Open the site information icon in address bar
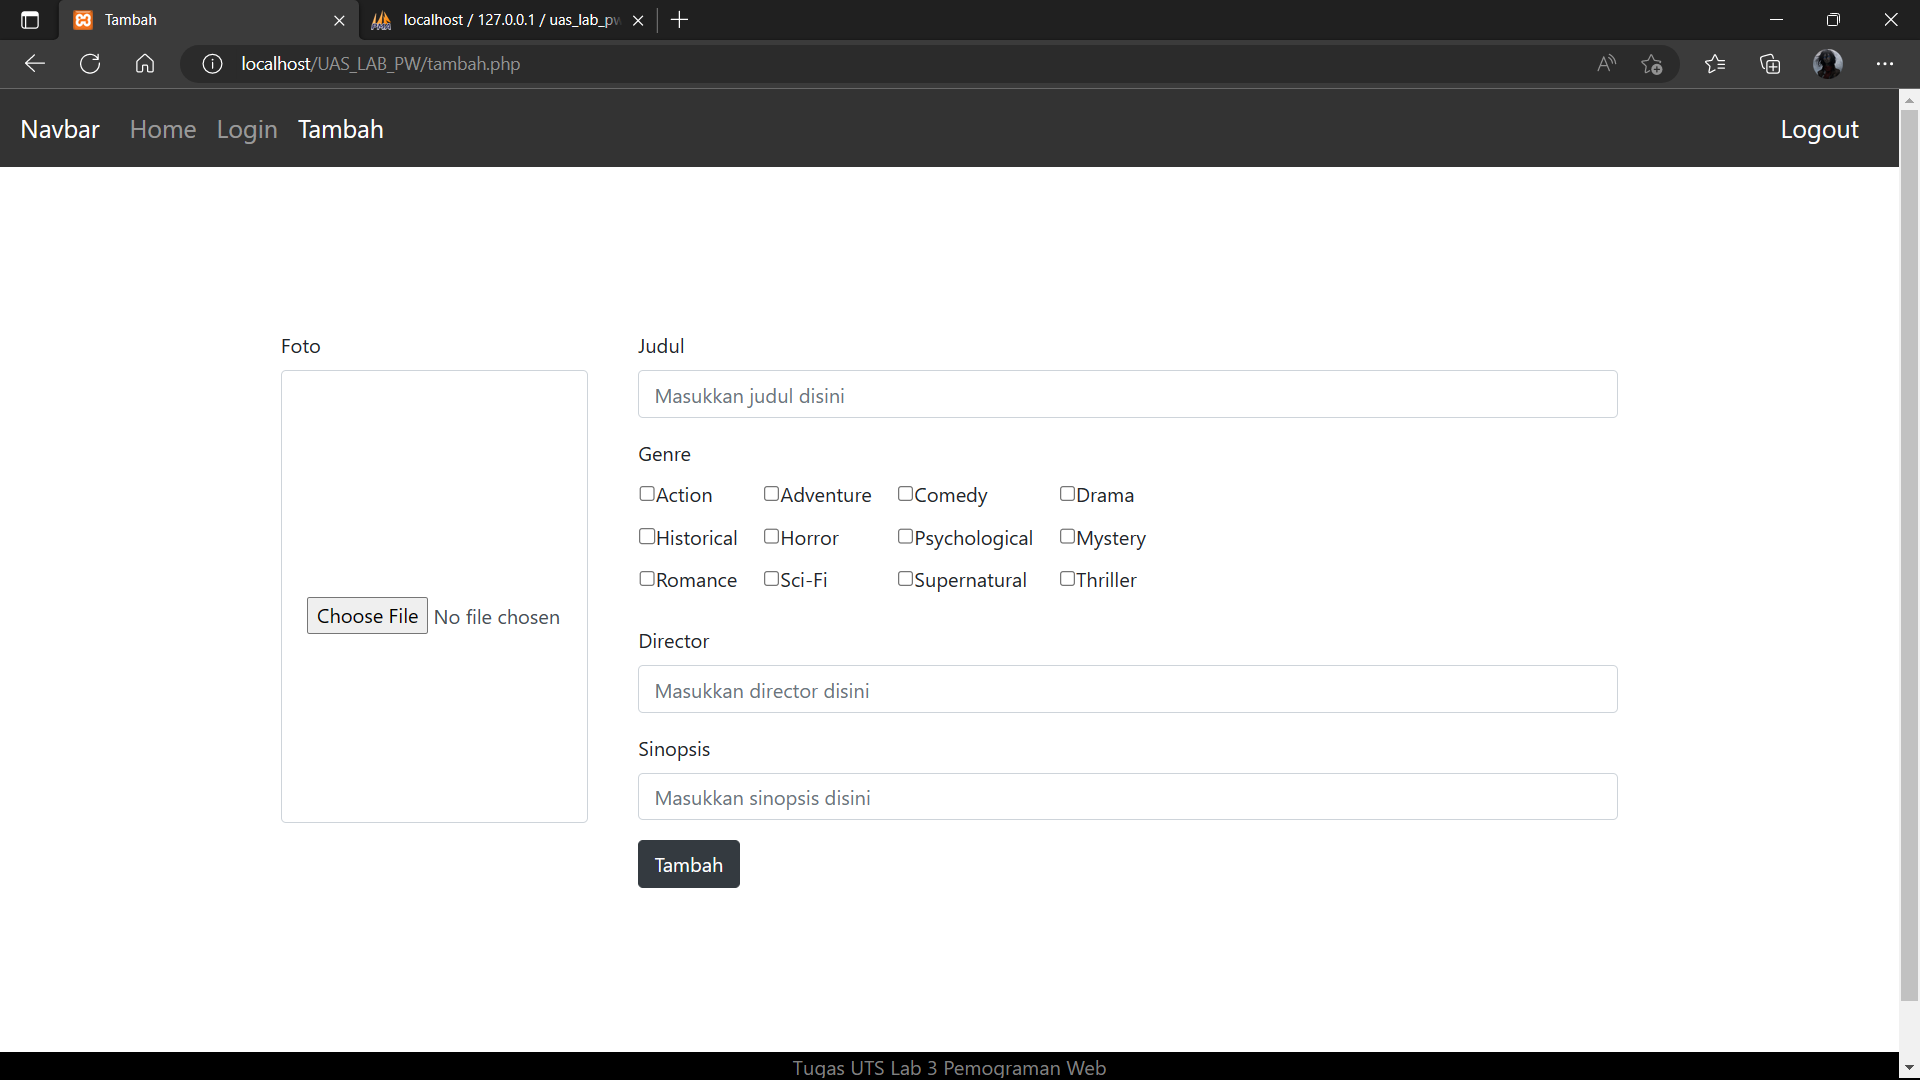 point(211,63)
